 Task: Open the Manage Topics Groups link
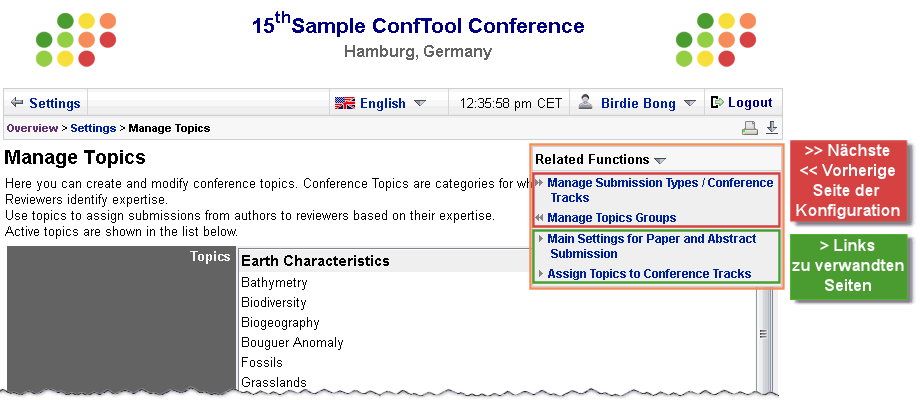(611, 218)
